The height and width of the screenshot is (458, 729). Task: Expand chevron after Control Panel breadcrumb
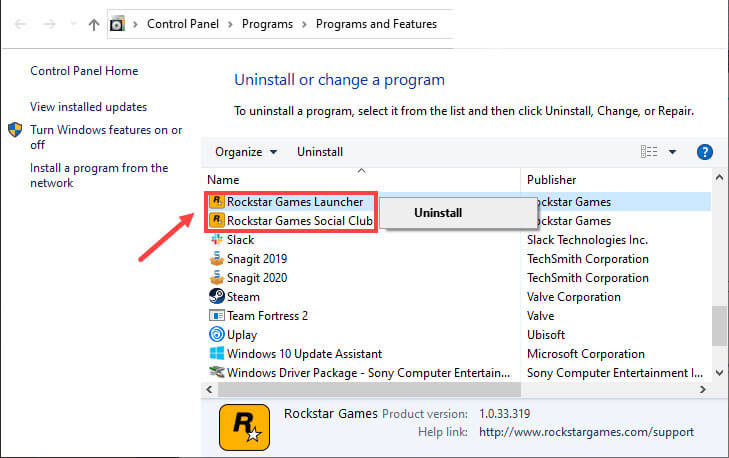[230, 24]
